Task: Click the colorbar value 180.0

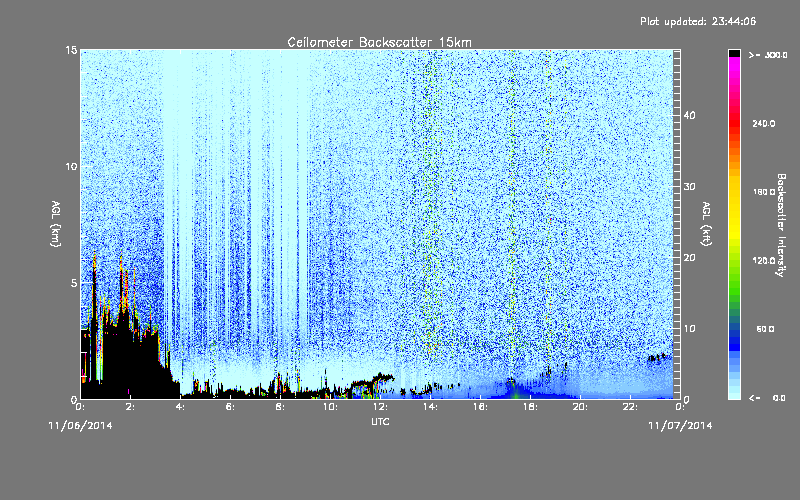Action: [764, 192]
